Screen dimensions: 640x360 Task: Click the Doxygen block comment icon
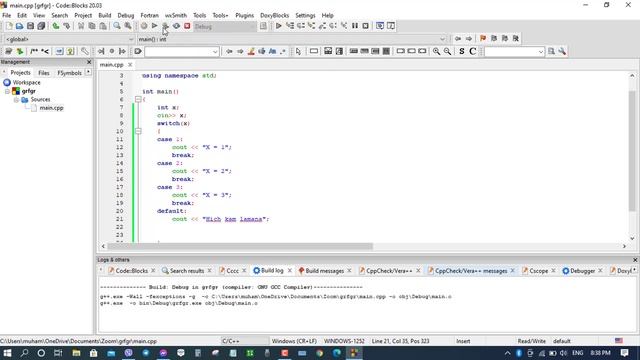tap(34, 51)
